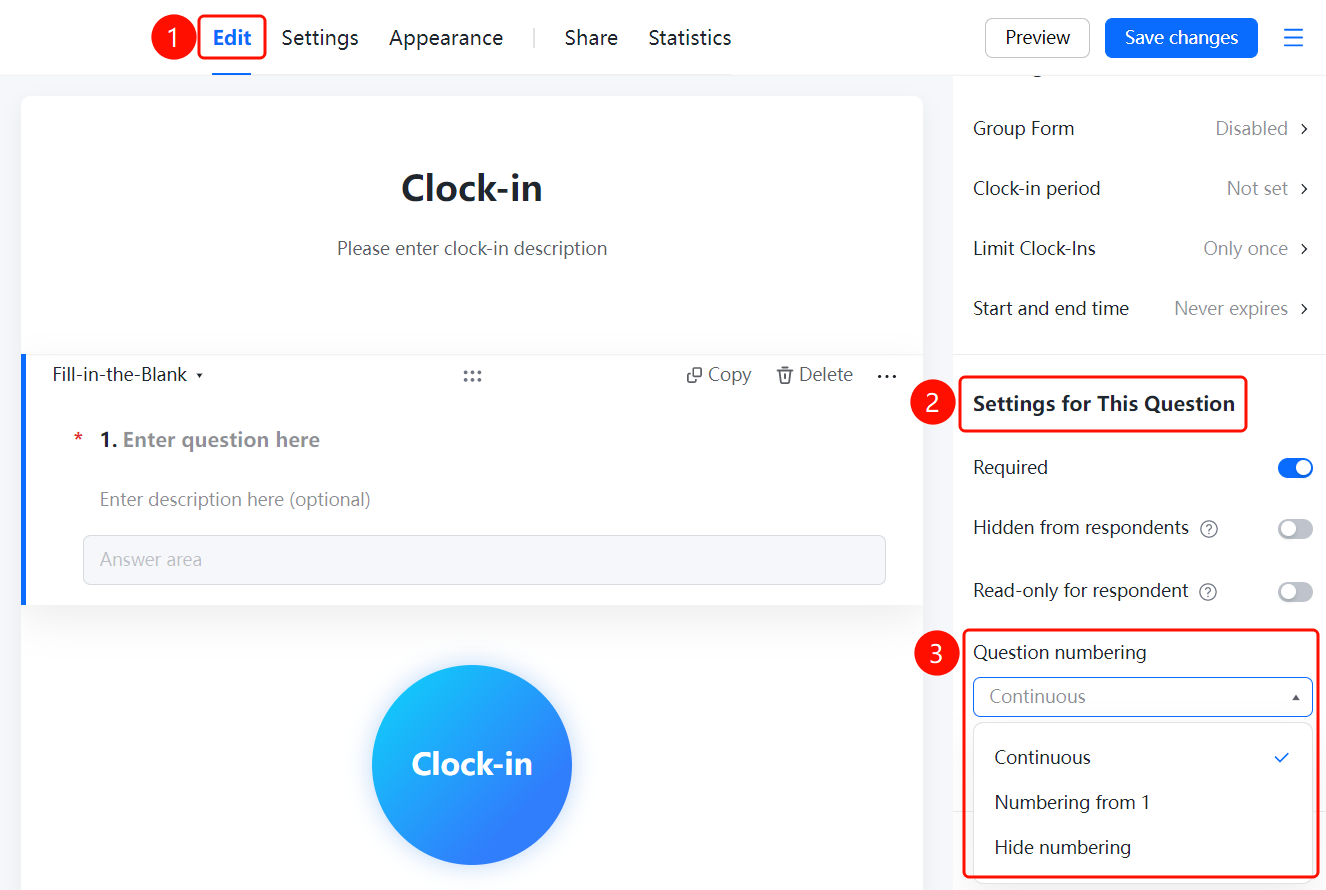Image resolution: width=1326 pixels, height=890 pixels.
Task: Switch to the Settings tab
Action: coord(320,38)
